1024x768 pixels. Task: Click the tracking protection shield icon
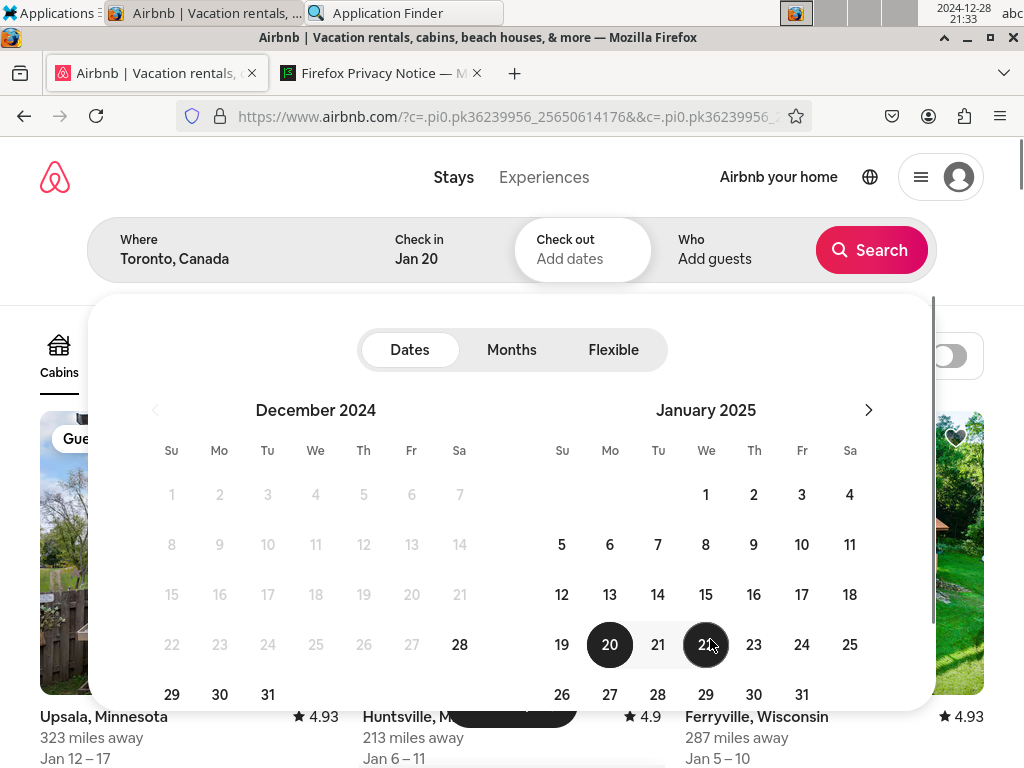(x=191, y=116)
